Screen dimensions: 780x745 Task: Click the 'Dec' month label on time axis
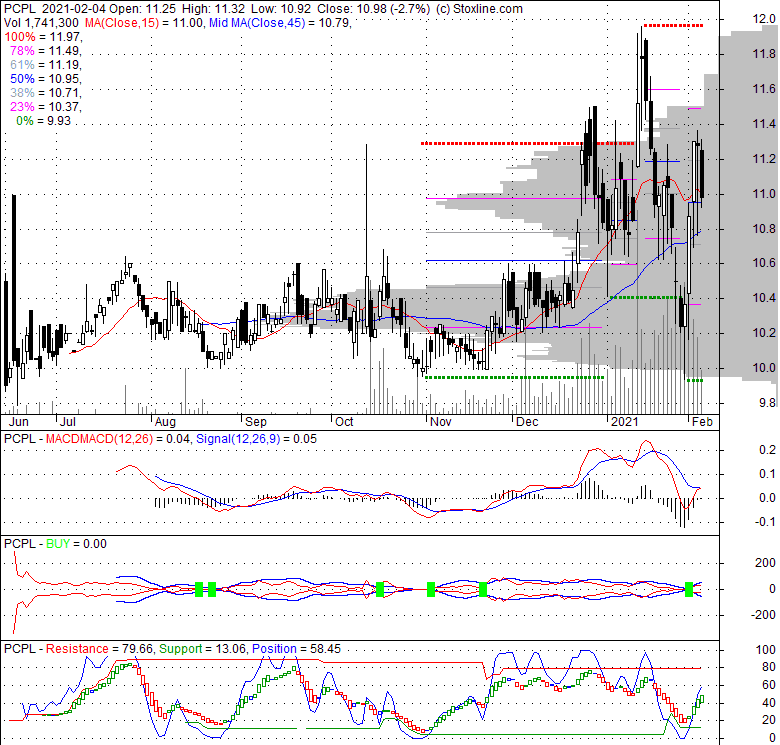click(x=527, y=422)
